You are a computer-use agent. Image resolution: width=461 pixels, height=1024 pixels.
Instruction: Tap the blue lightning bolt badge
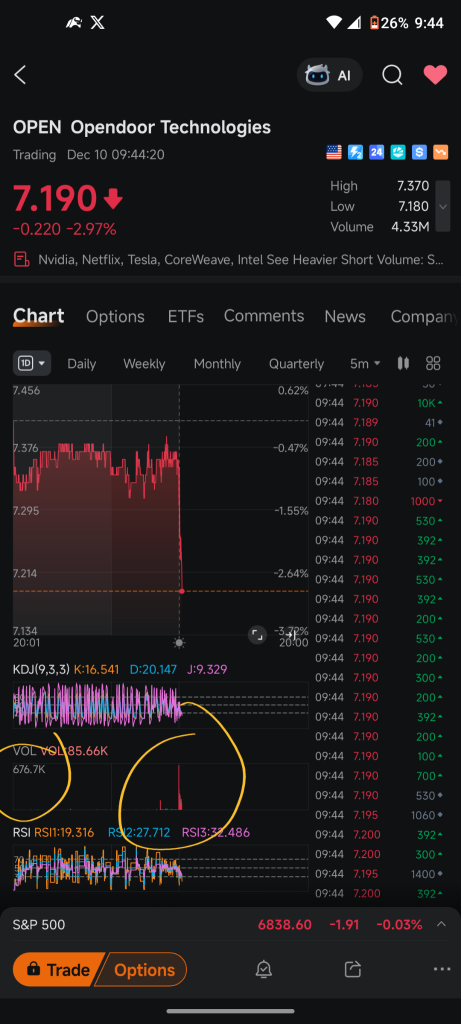[x=355, y=152]
